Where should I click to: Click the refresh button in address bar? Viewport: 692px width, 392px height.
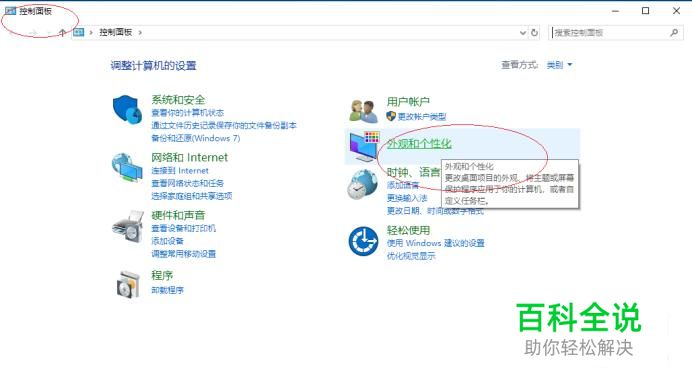(534, 33)
